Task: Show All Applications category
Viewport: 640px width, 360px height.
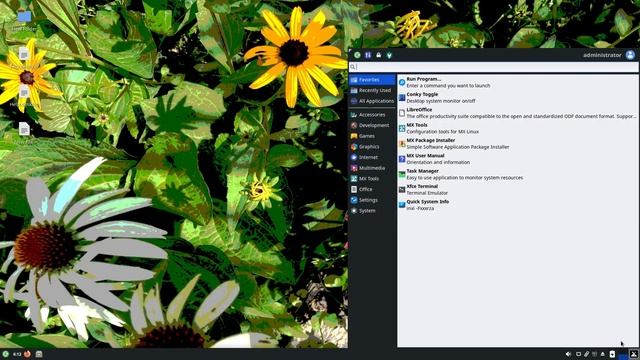Action: 372,101
